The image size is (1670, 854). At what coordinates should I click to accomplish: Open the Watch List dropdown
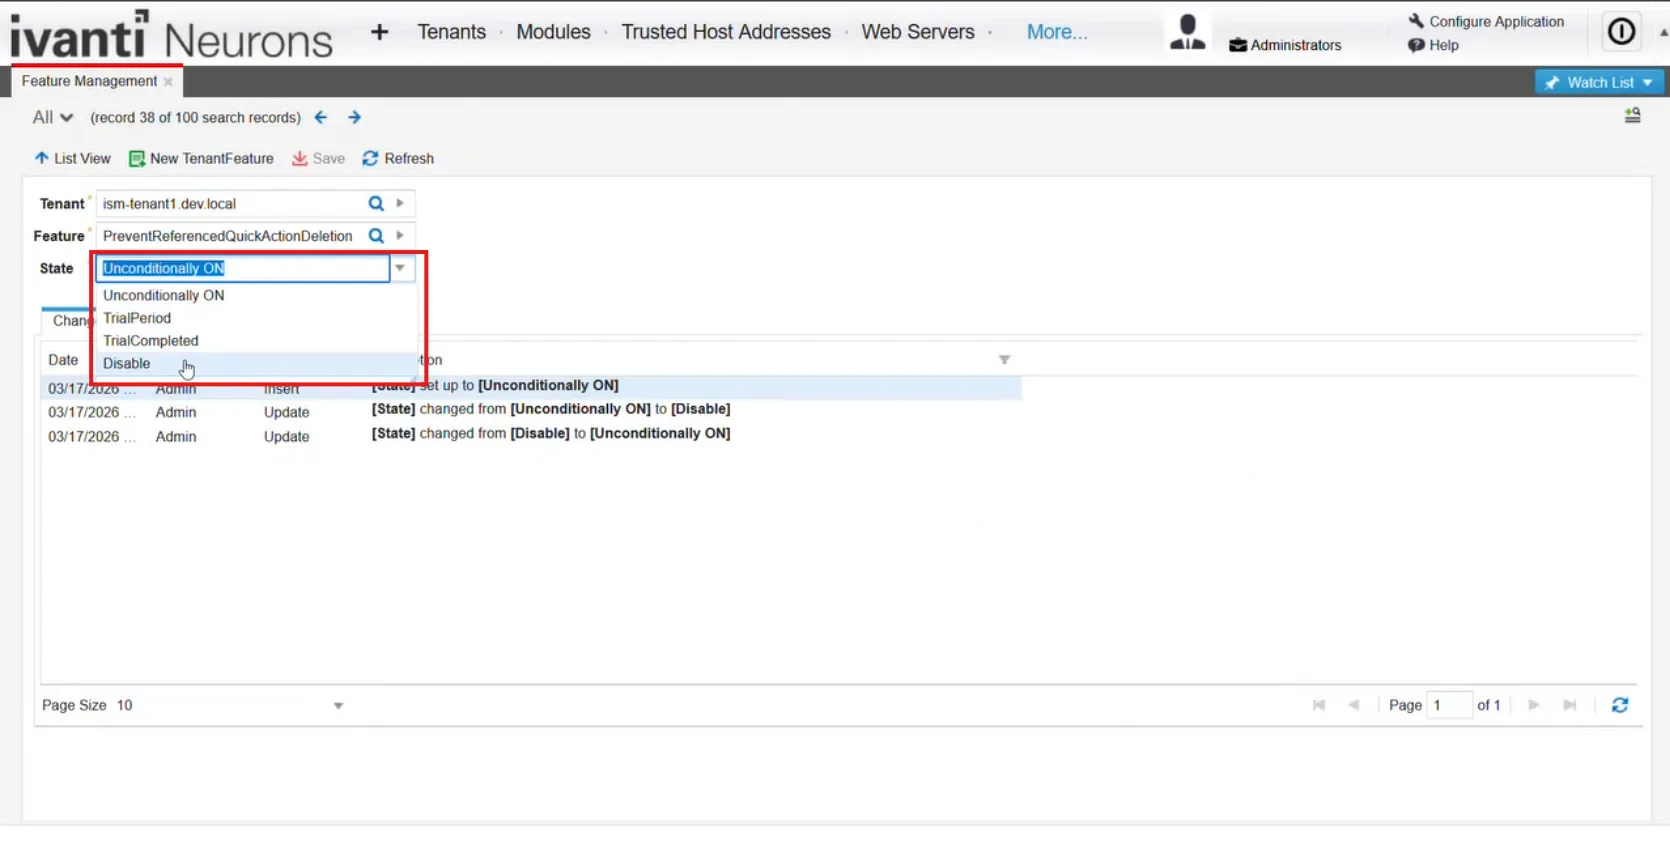coord(1599,82)
